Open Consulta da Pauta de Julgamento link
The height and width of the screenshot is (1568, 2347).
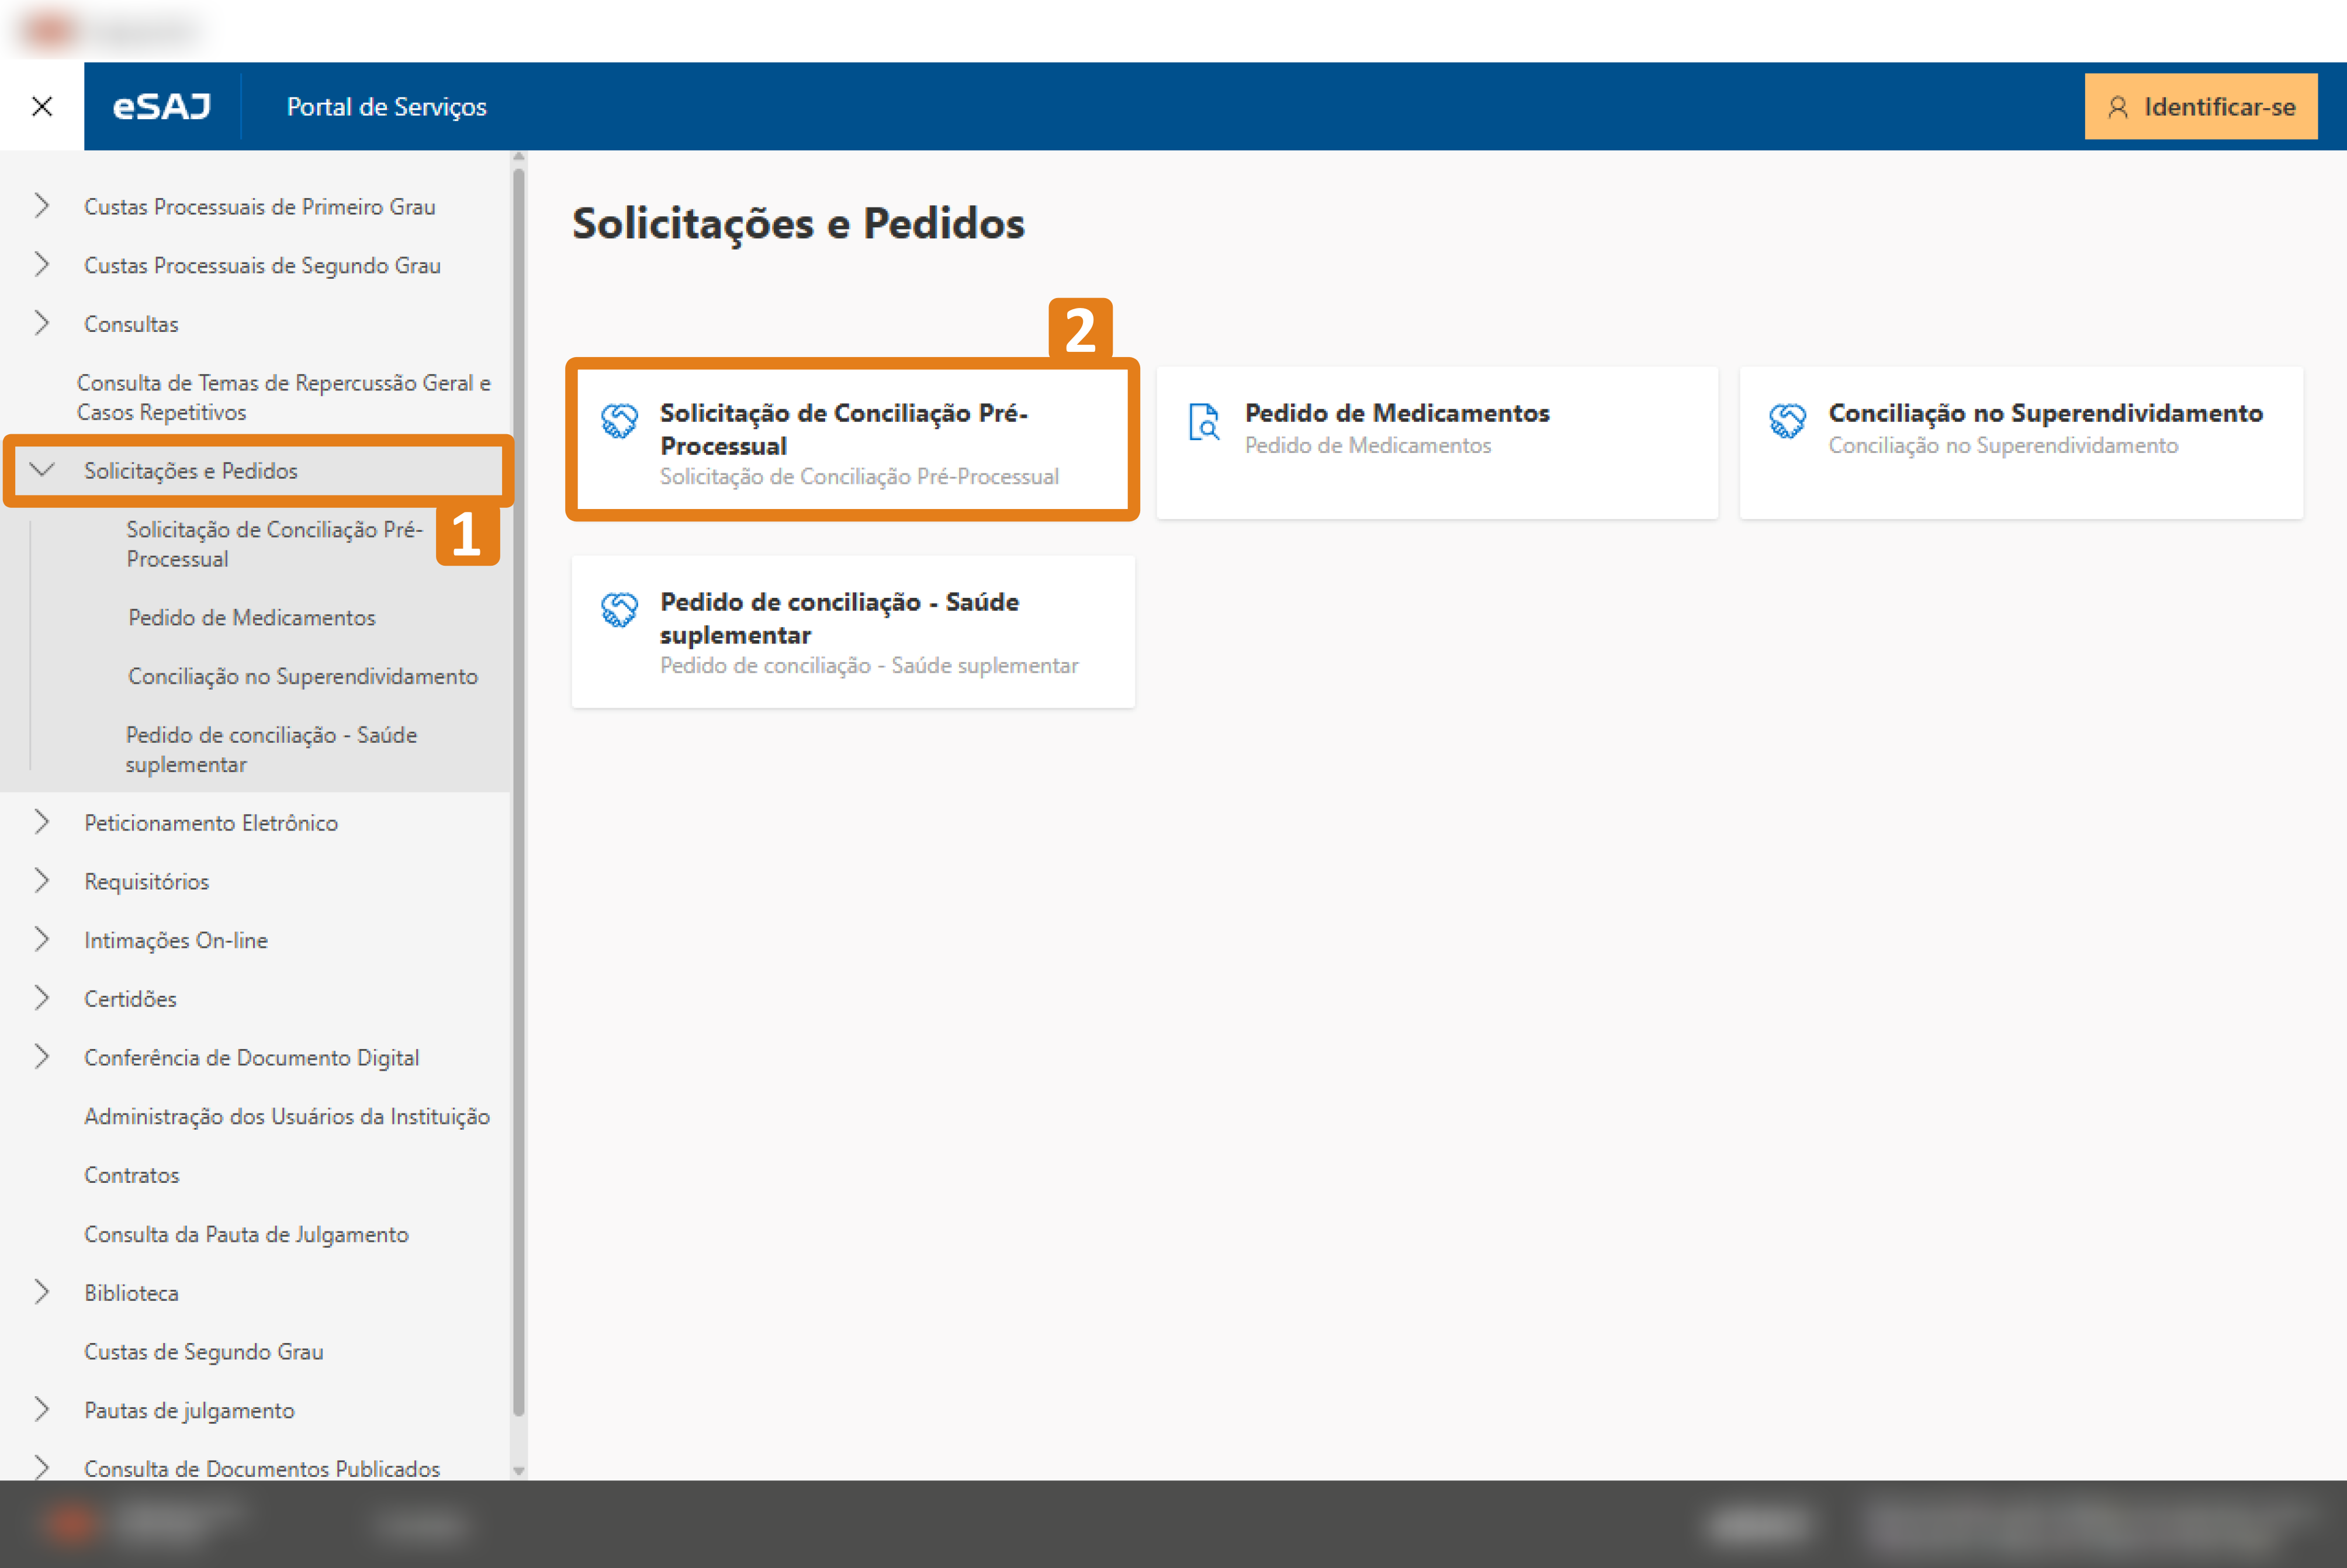coord(246,1234)
